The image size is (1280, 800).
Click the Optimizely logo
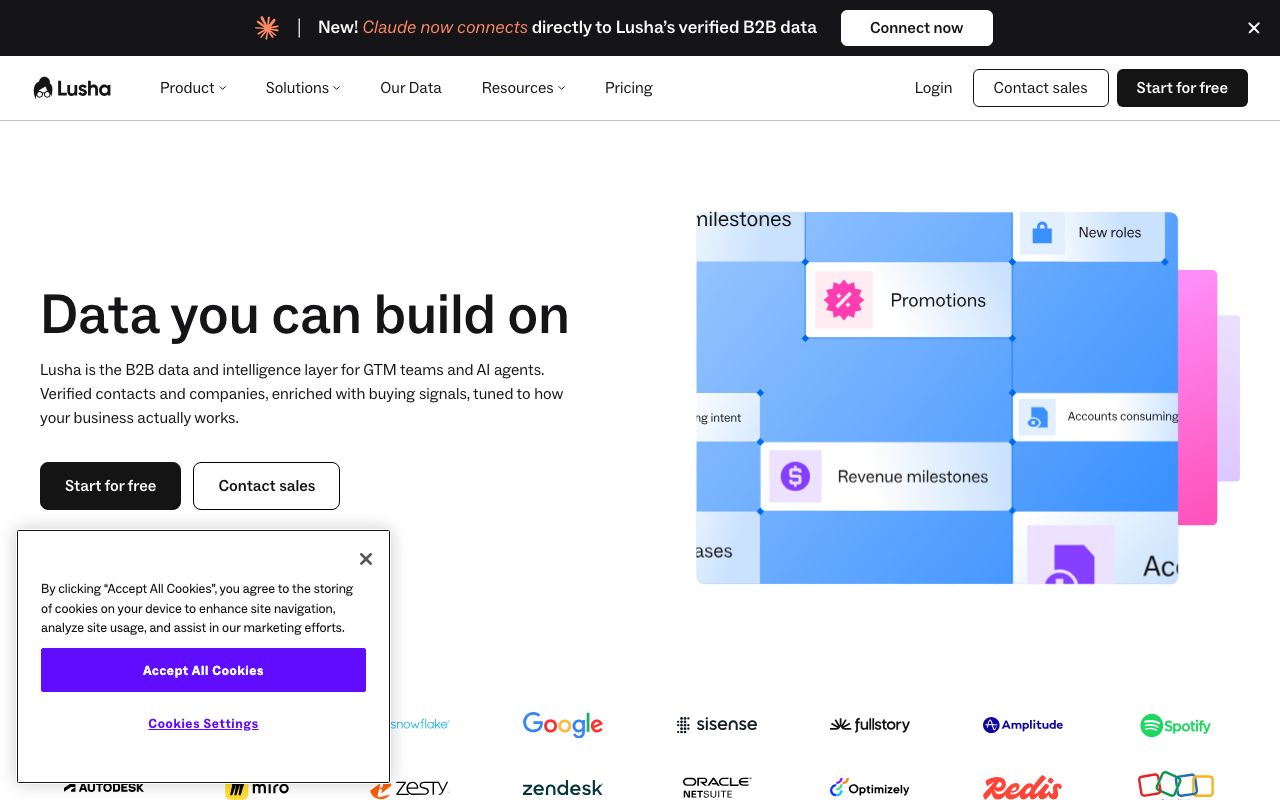(x=870, y=788)
